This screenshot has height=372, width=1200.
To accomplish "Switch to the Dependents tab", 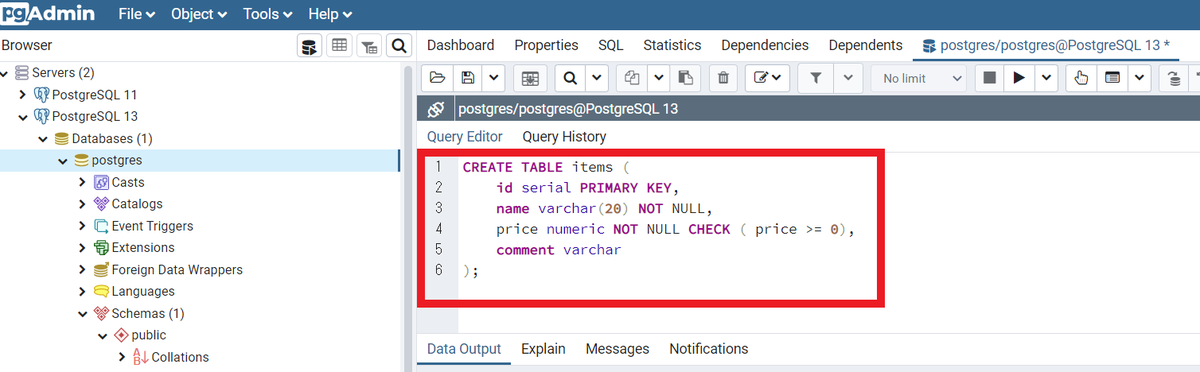I will tap(865, 45).
